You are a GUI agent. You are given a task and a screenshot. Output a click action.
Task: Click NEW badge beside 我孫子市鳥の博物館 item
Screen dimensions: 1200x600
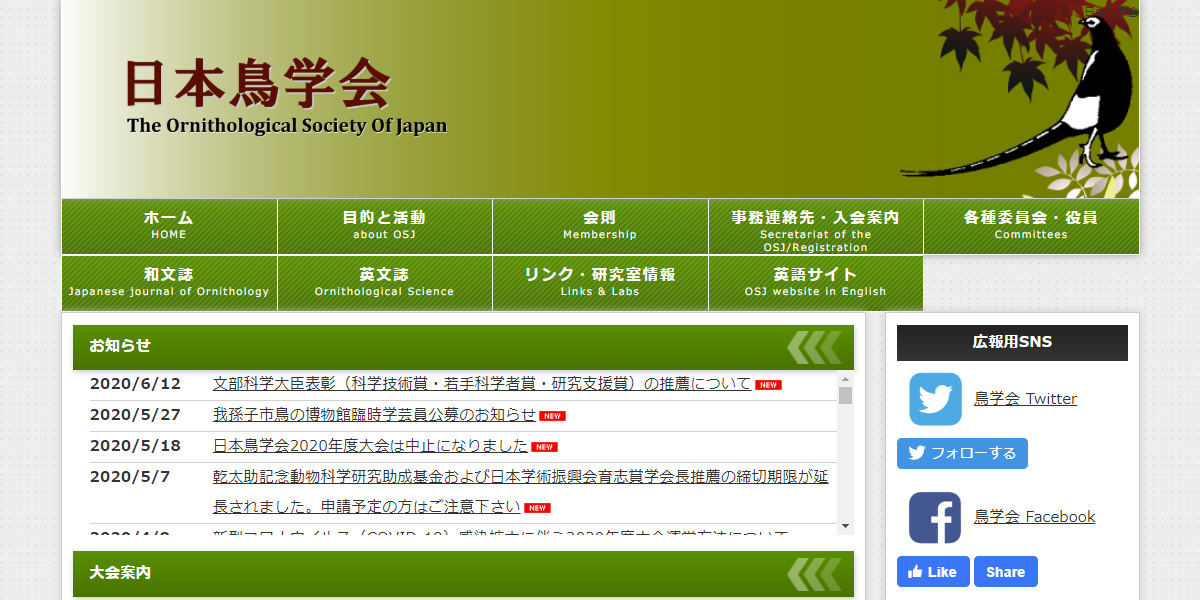click(553, 416)
